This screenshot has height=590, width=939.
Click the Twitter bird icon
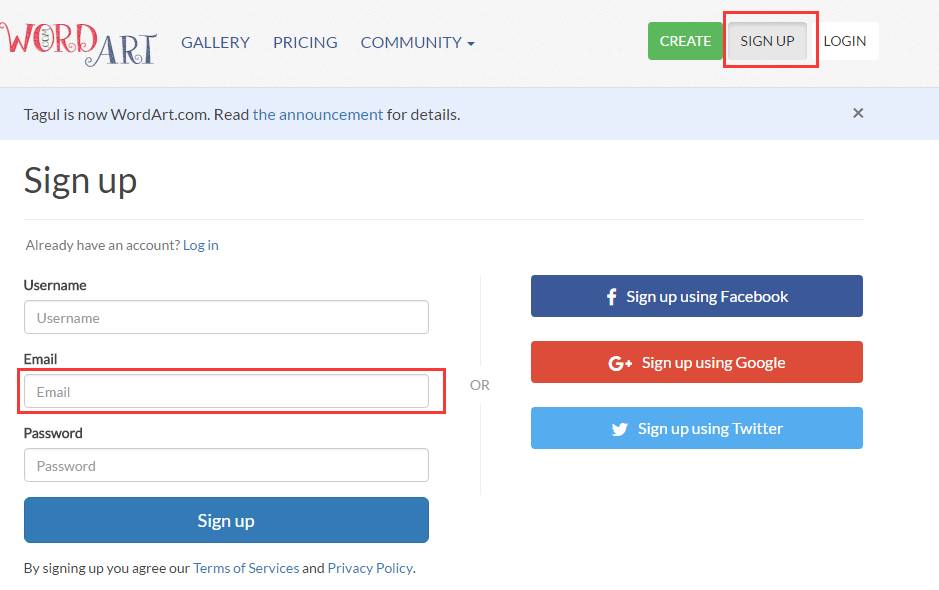(x=620, y=429)
